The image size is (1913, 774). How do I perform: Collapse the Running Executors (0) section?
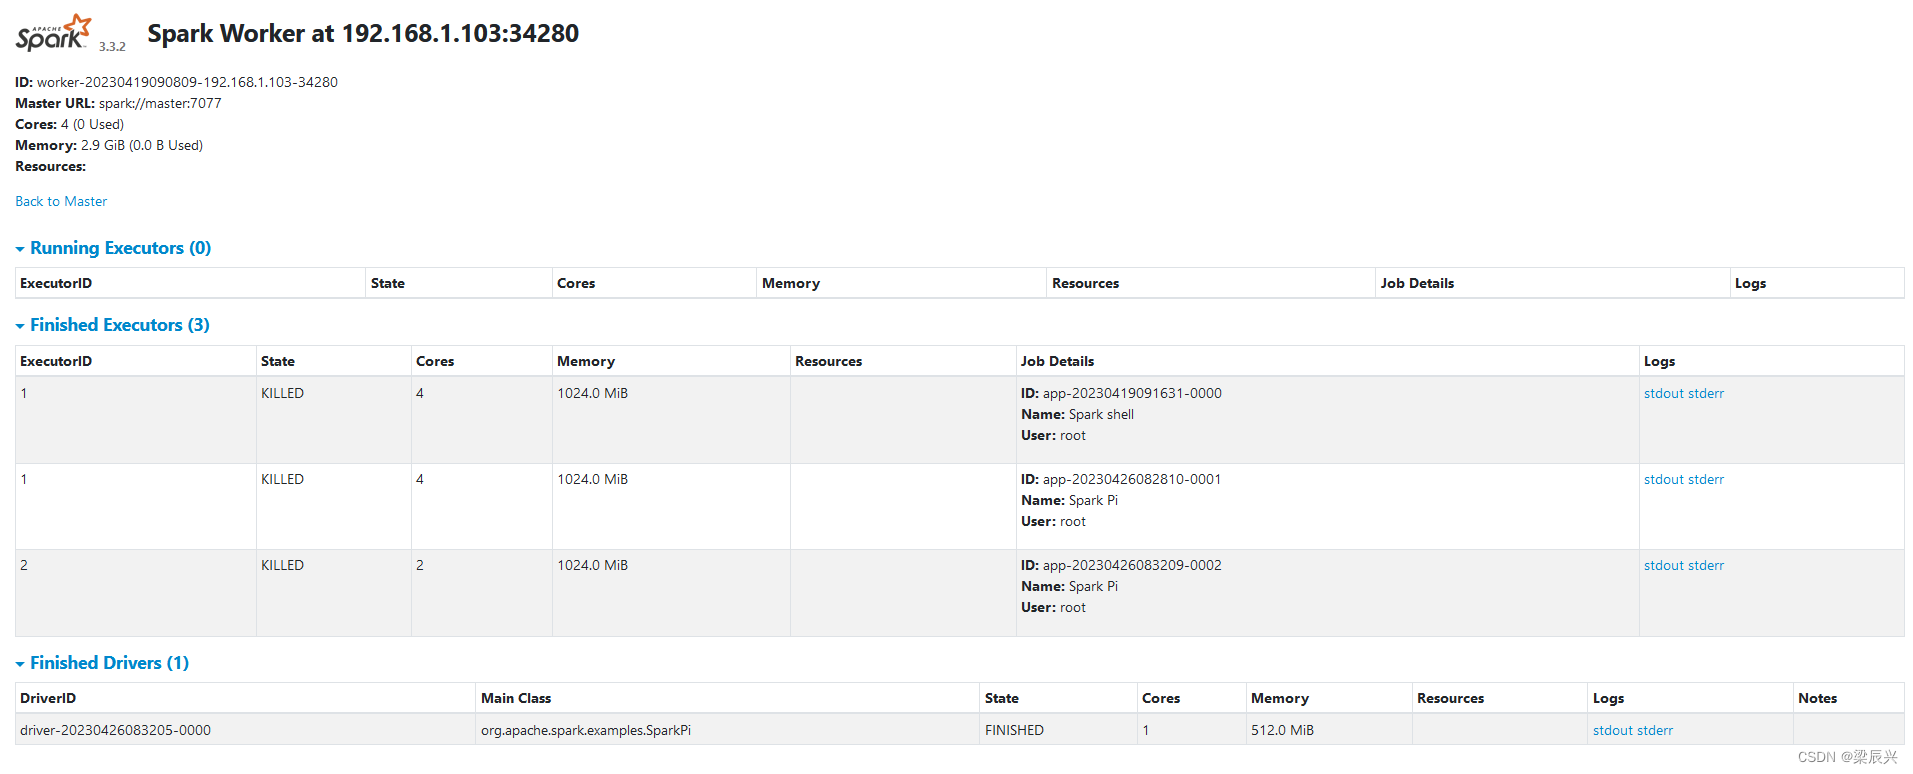click(113, 248)
